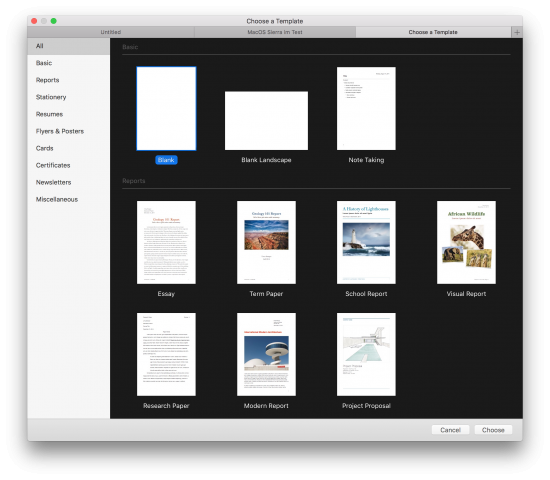Select the Stationery category
This screenshot has width=550, height=480.
[69, 97]
